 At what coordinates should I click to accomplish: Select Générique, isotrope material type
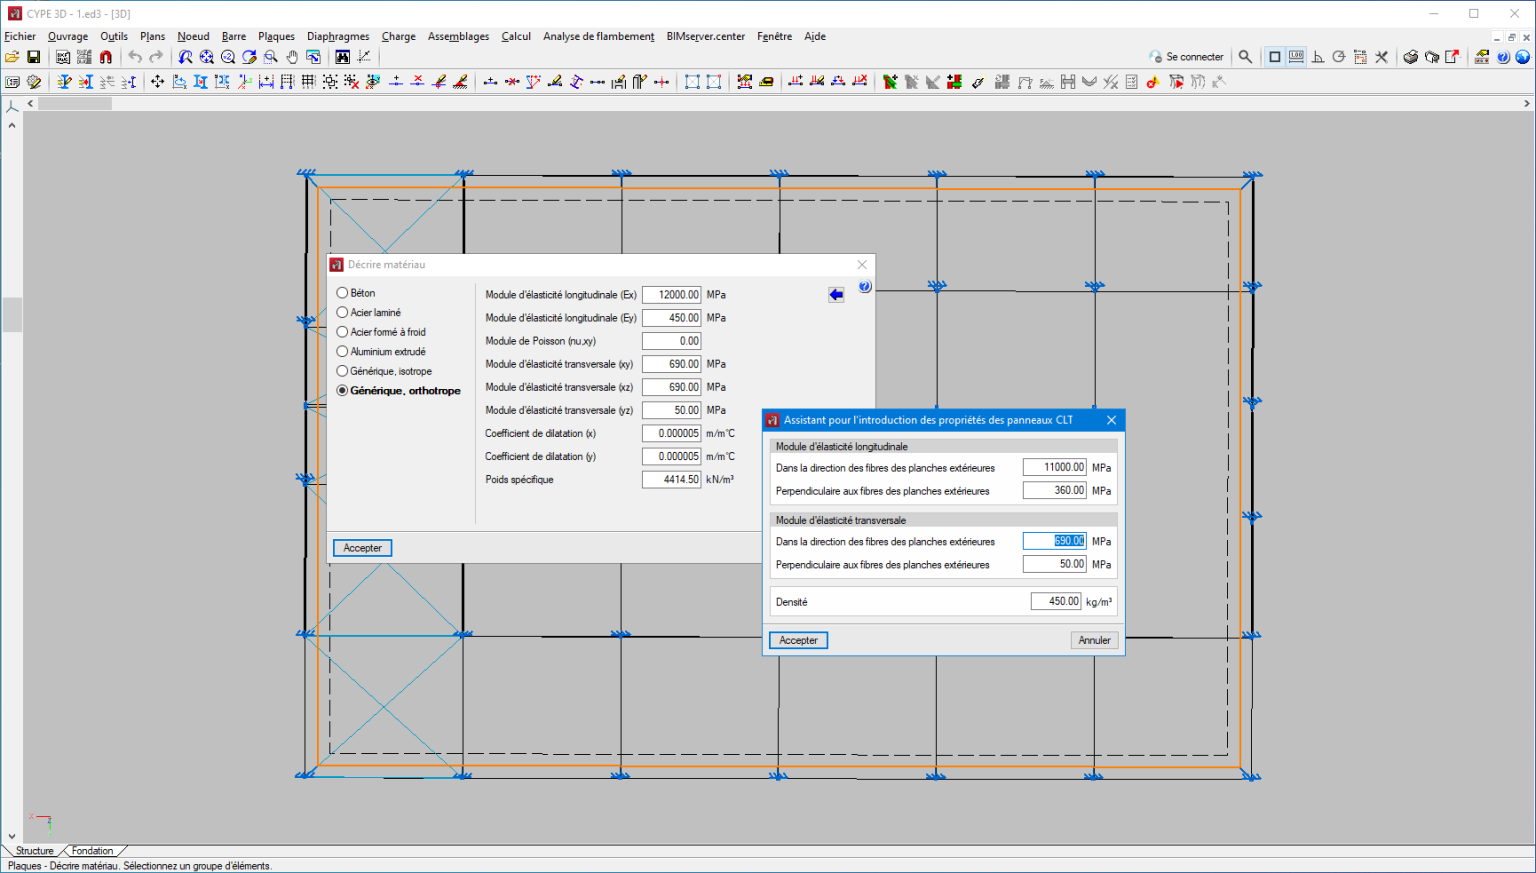point(343,371)
